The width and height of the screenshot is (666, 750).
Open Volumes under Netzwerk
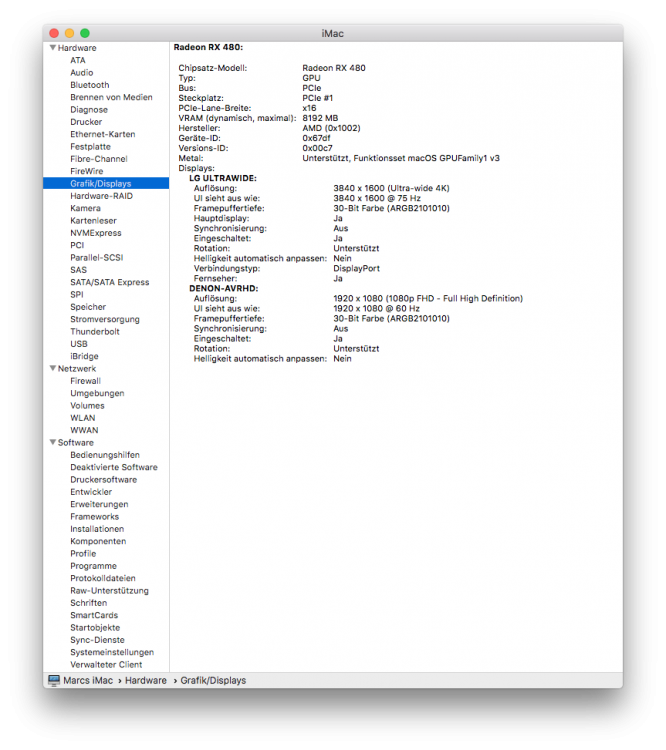87,406
